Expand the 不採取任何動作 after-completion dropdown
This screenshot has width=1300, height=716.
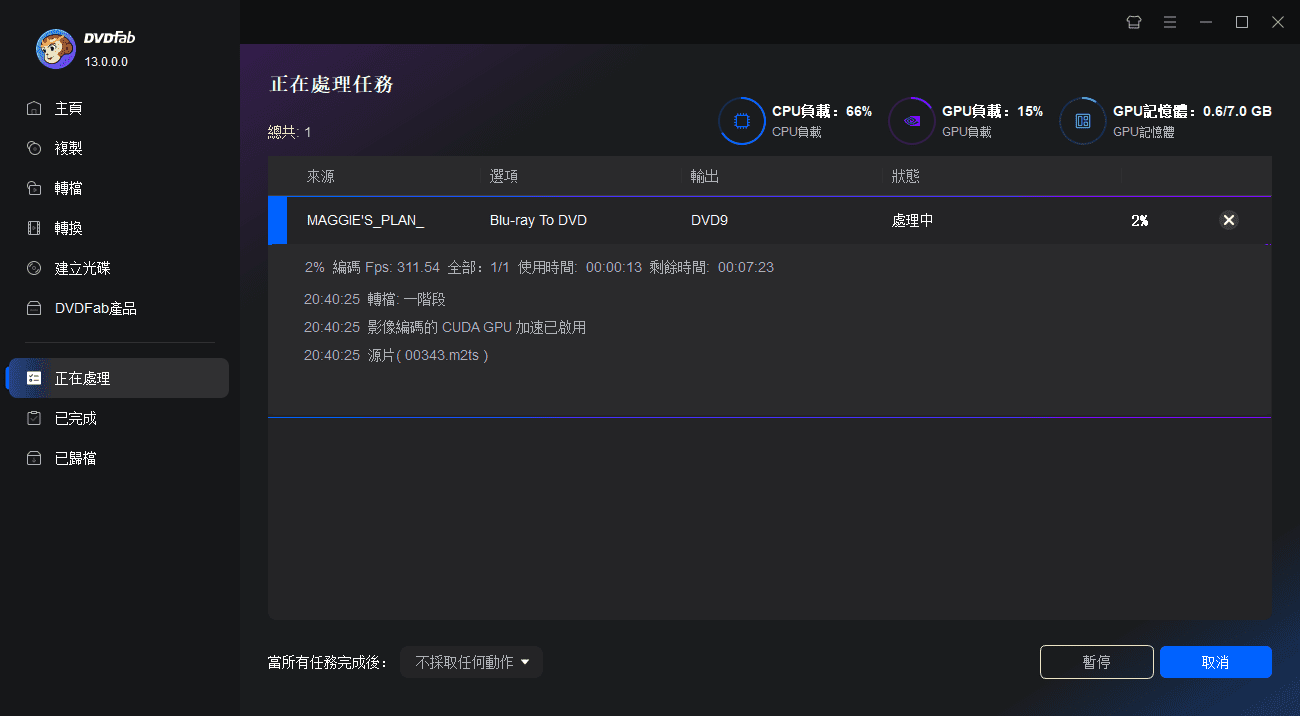[471, 662]
